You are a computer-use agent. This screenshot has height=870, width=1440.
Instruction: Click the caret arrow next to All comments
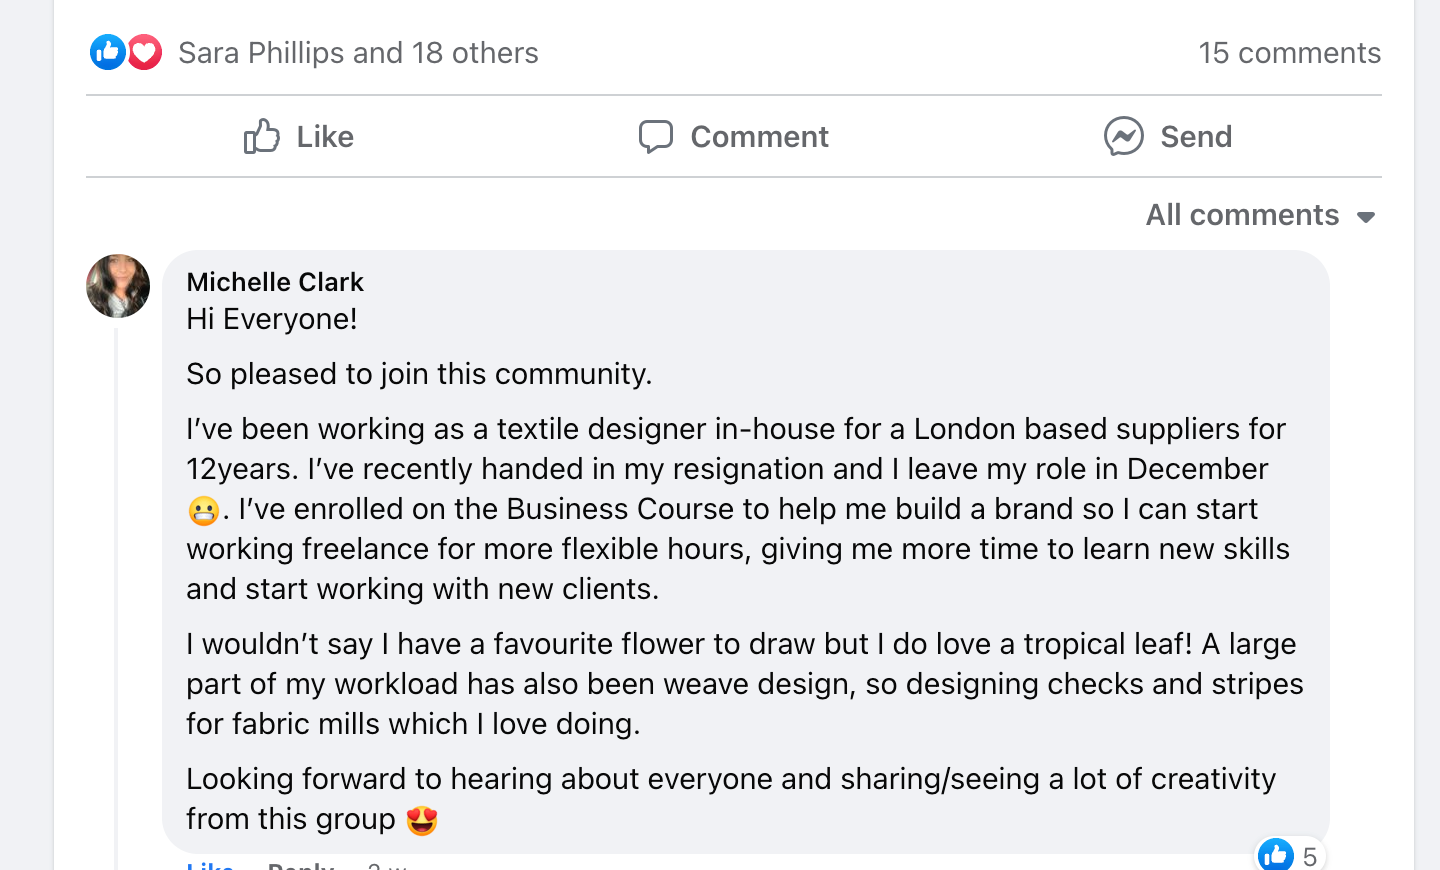[x=1366, y=217]
